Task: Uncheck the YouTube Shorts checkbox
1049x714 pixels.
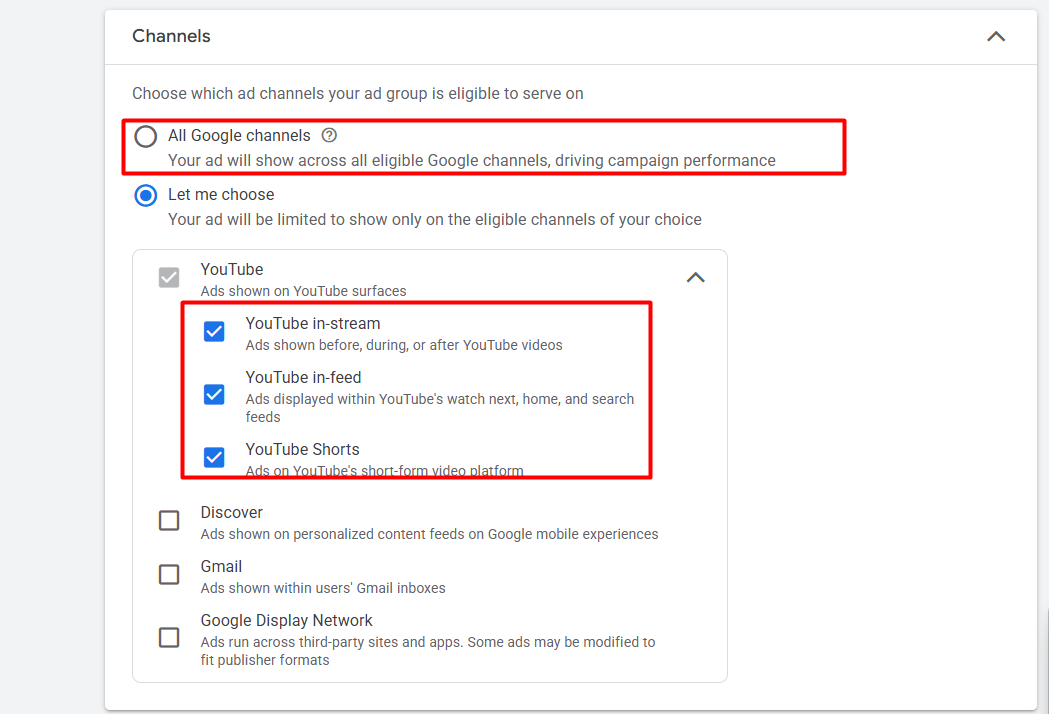Action: [214, 458]
